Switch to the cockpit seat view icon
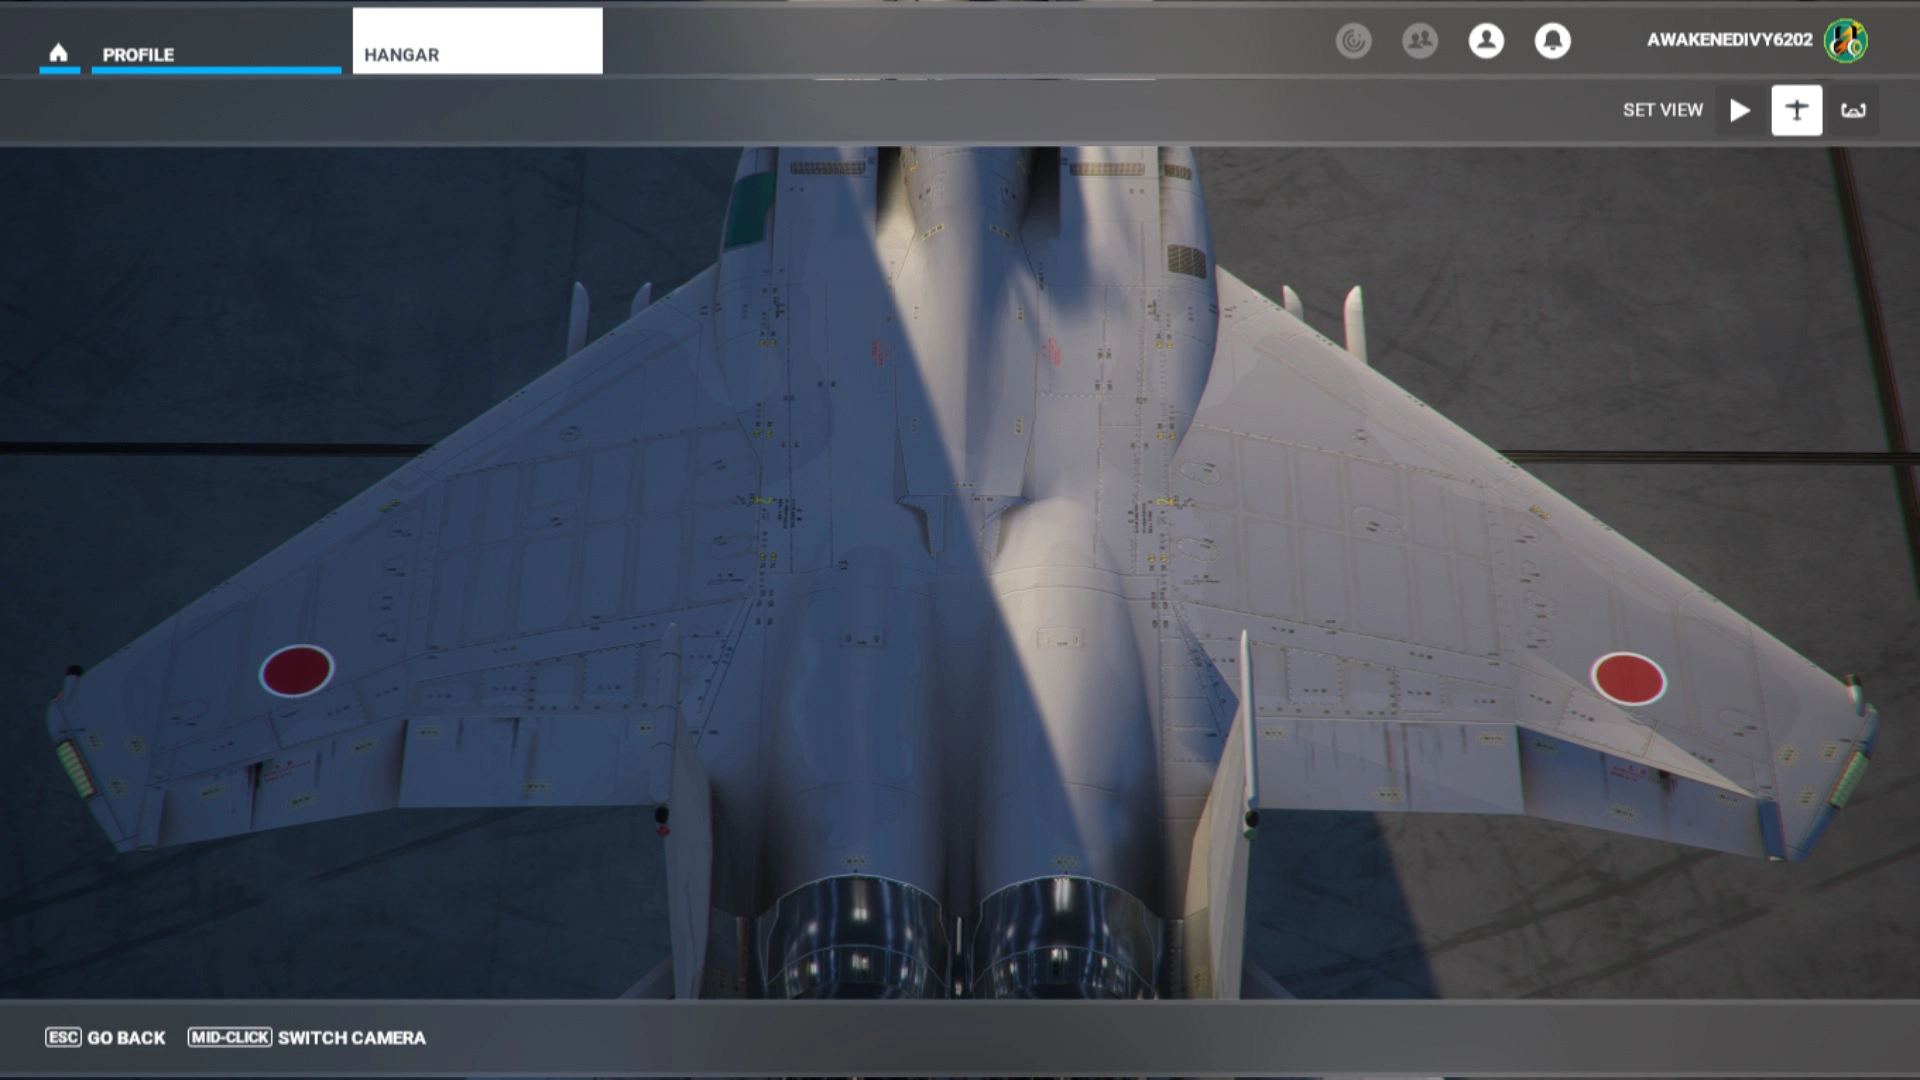1920x1080 pixels. (1853, 110)
